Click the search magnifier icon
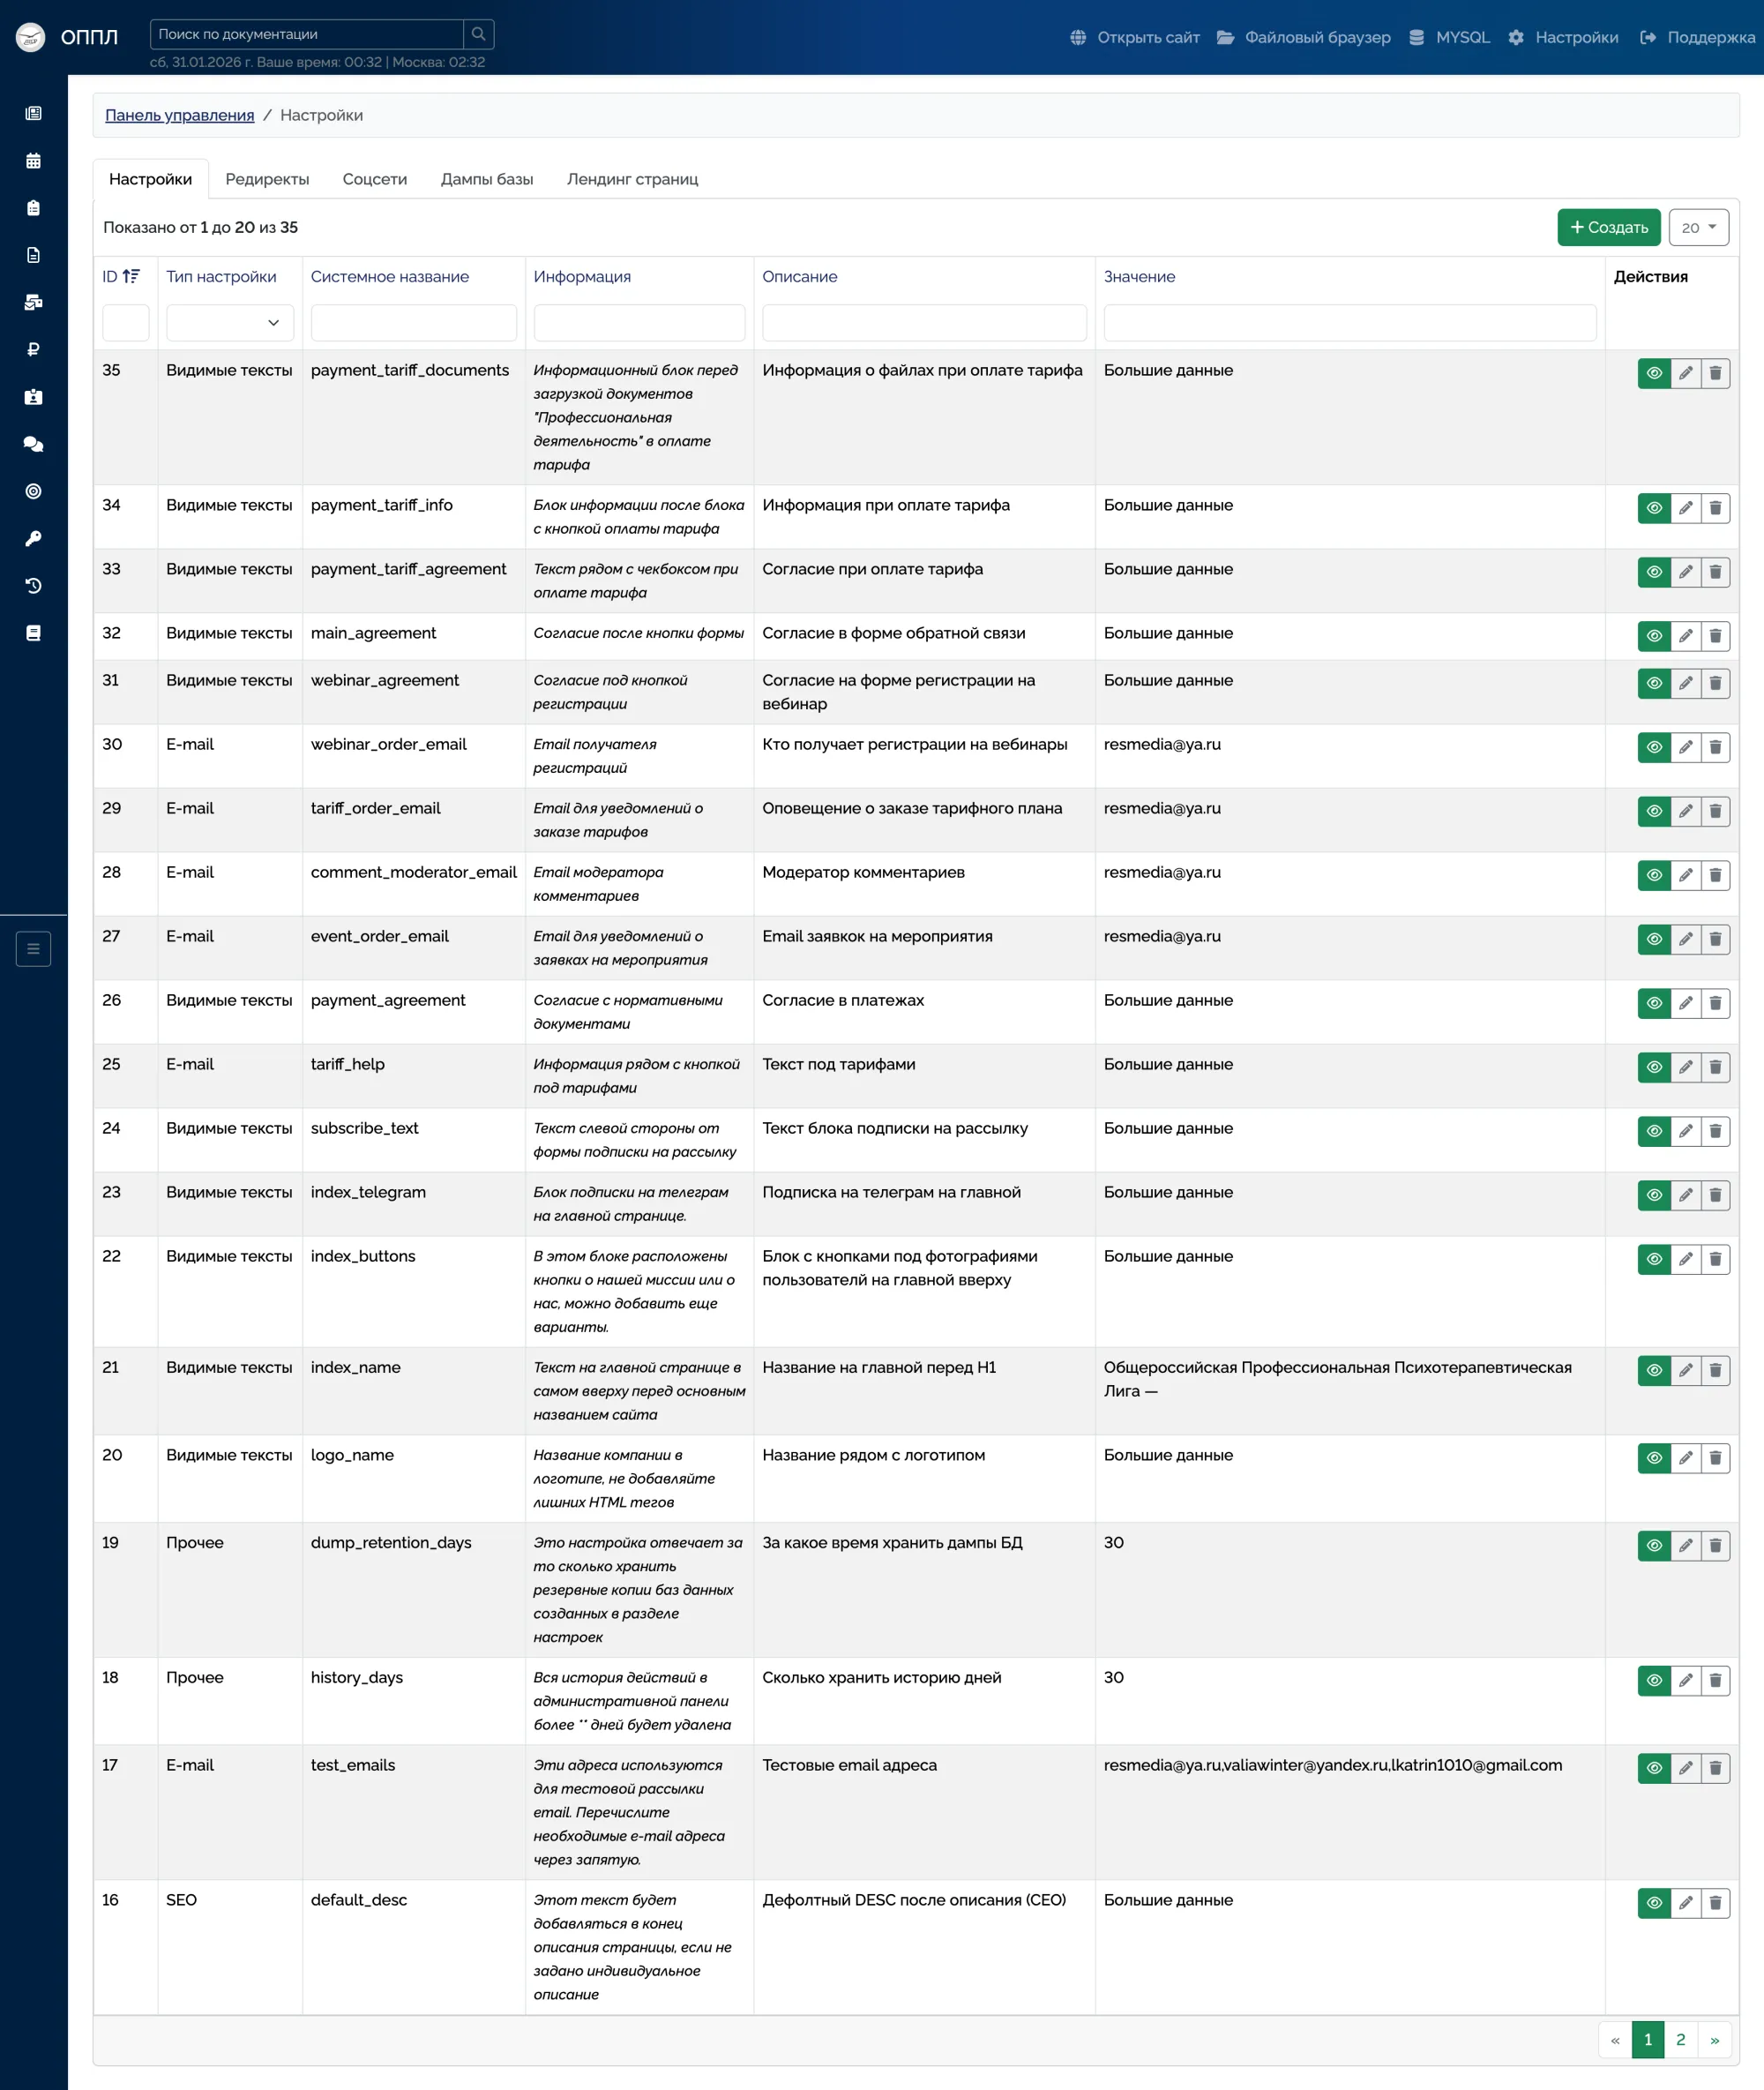1764x2090 pixels. point(478,34)
